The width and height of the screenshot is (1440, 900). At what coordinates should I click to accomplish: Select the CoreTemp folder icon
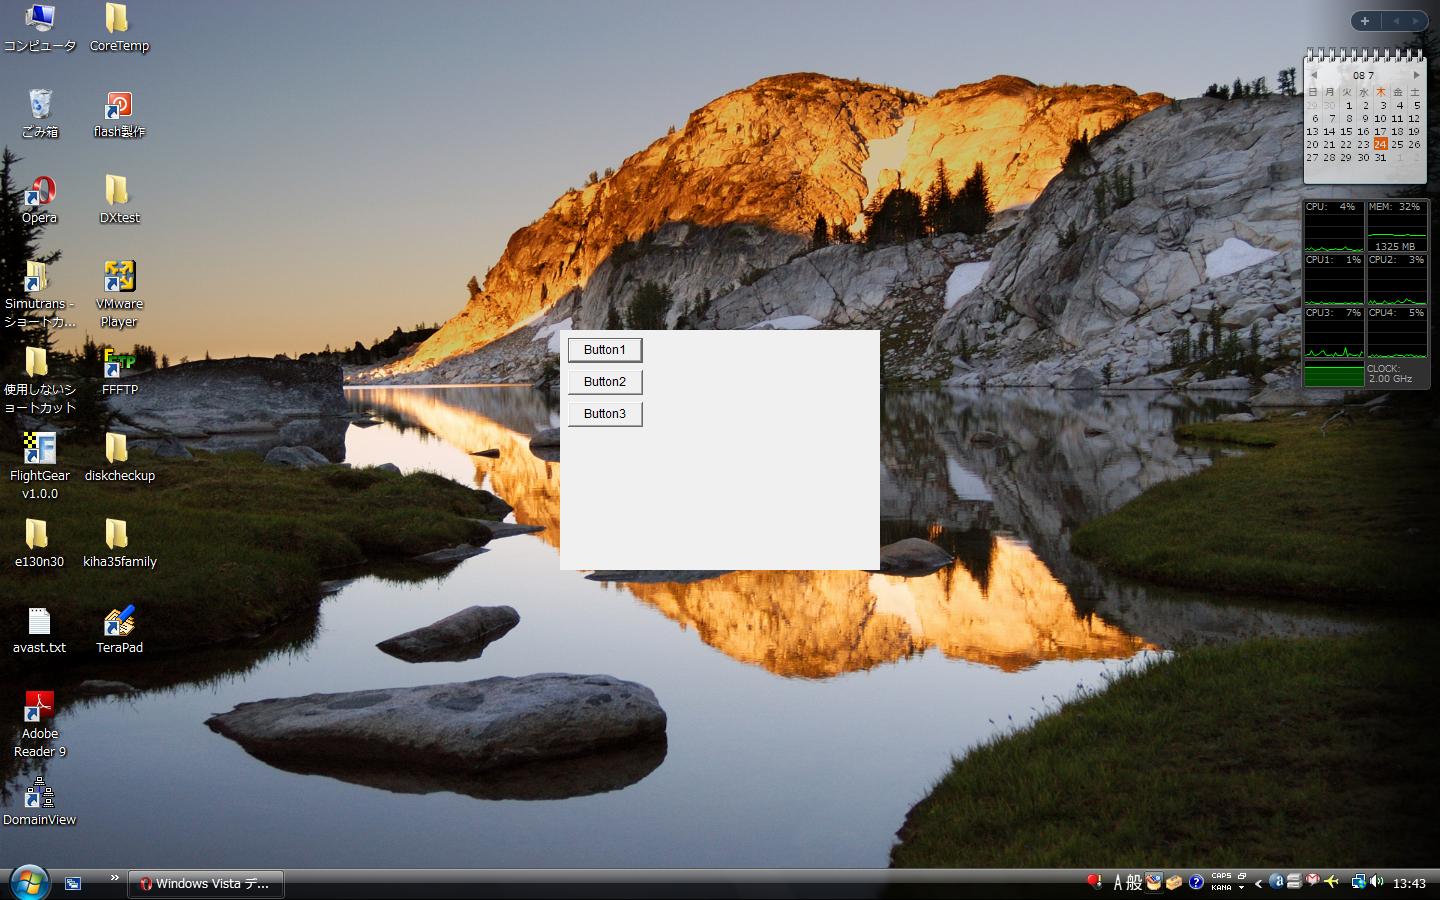pos(119,28)
